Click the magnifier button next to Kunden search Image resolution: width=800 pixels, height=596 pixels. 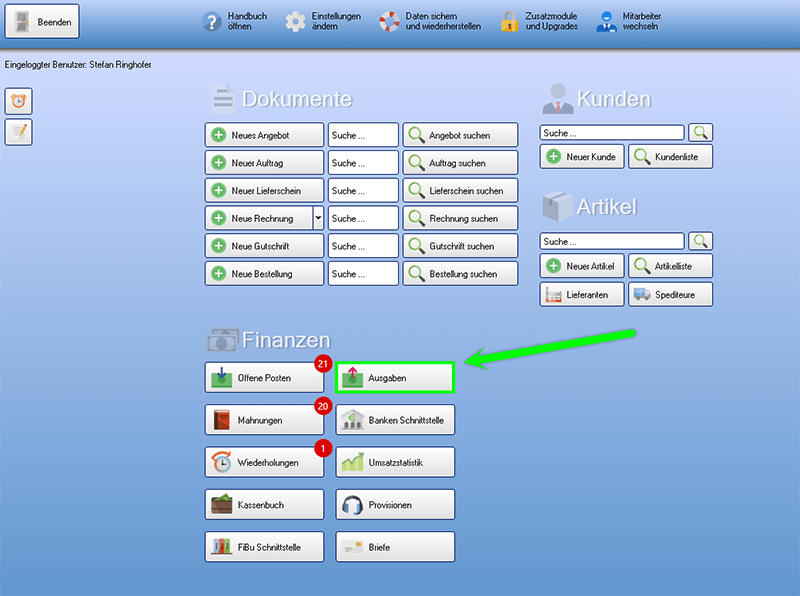[701, 133]
